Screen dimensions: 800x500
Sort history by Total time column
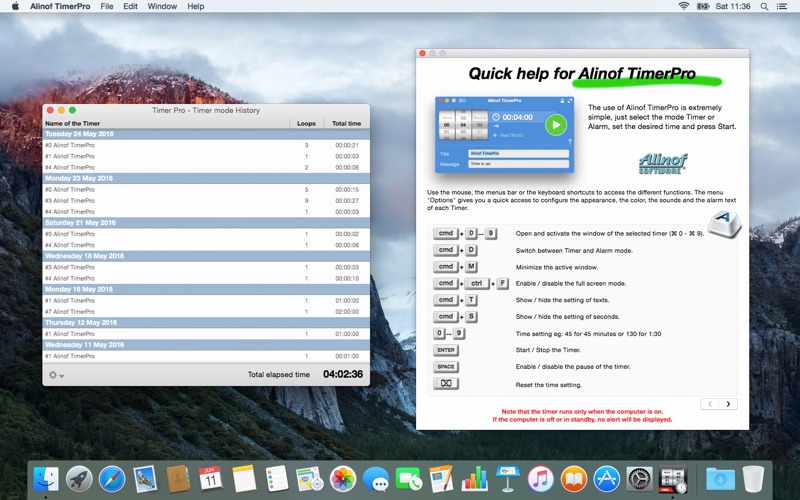coord(346,123)
